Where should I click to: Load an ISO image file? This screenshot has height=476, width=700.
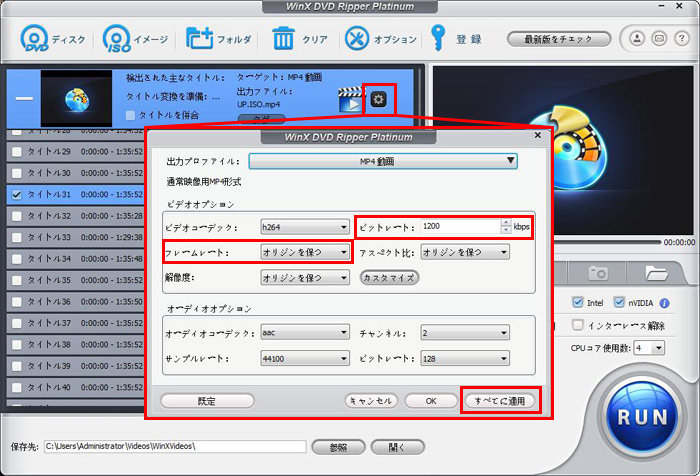[135, 39]
